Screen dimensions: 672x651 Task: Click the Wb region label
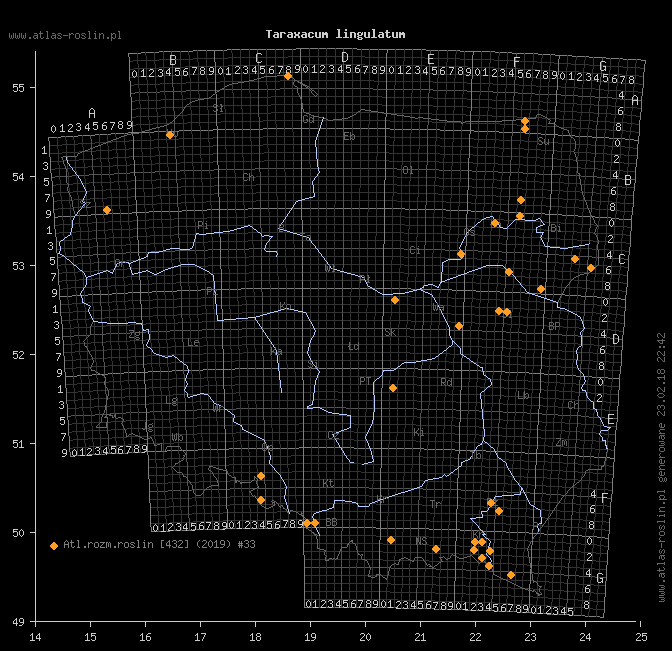pyautogui.click(x=177, y=437)
